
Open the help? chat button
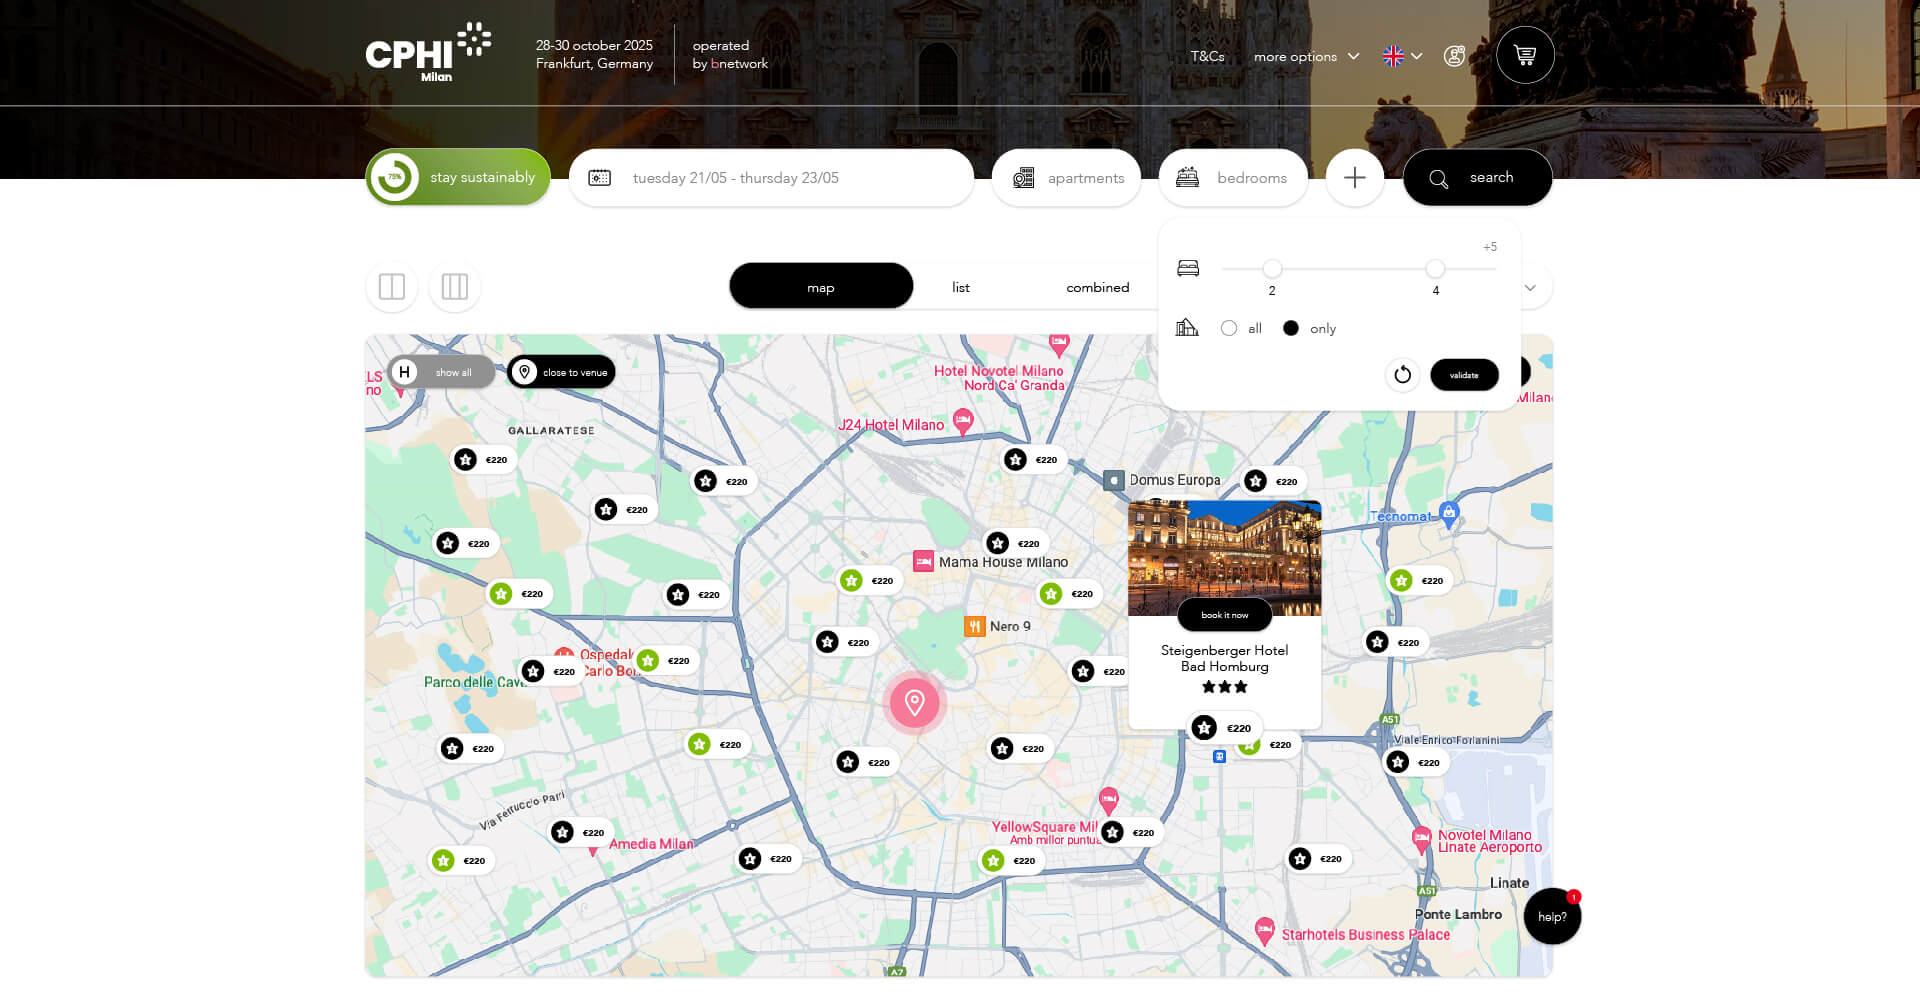click(x=1552, y=916)
